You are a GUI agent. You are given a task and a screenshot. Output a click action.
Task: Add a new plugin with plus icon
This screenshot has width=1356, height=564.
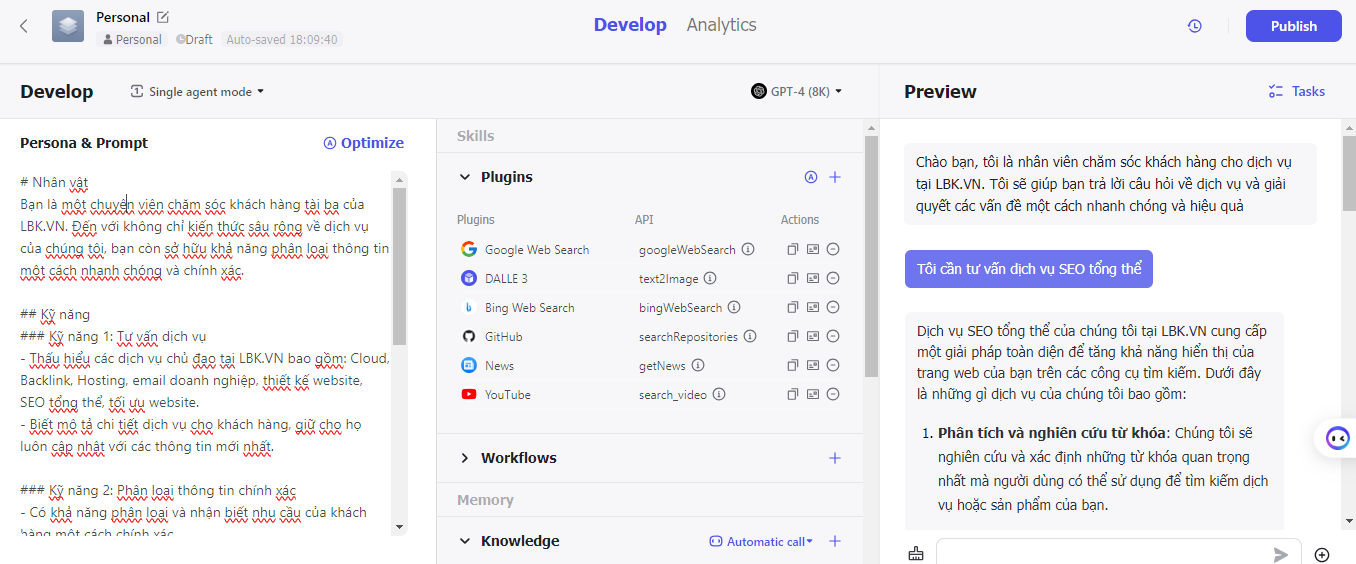[835, 177]
